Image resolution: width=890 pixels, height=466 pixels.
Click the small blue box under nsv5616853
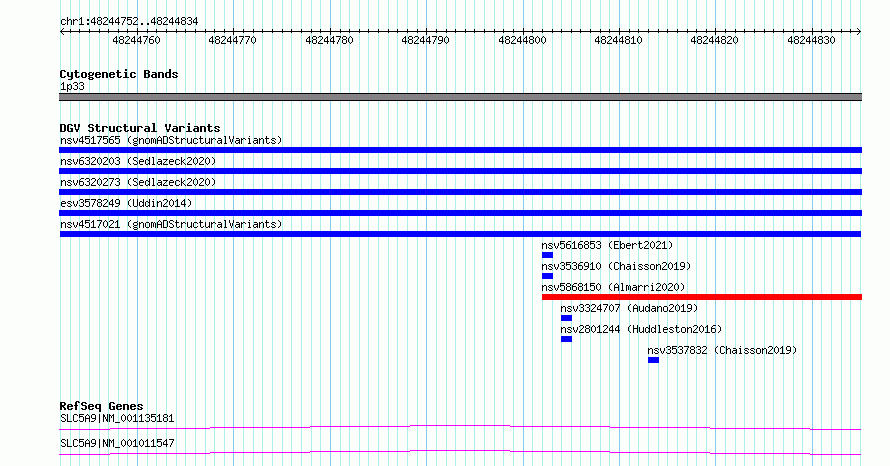(547, 255)
